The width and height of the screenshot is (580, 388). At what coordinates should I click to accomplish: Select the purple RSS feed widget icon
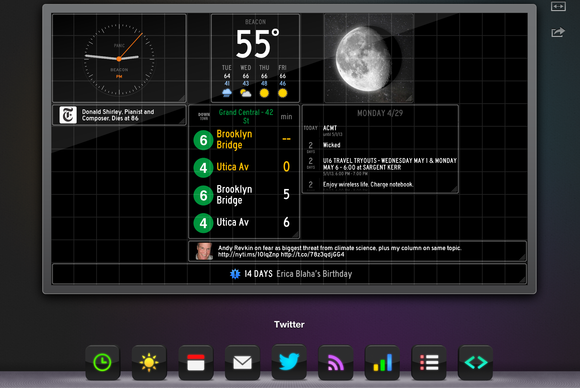coord(335,362)
